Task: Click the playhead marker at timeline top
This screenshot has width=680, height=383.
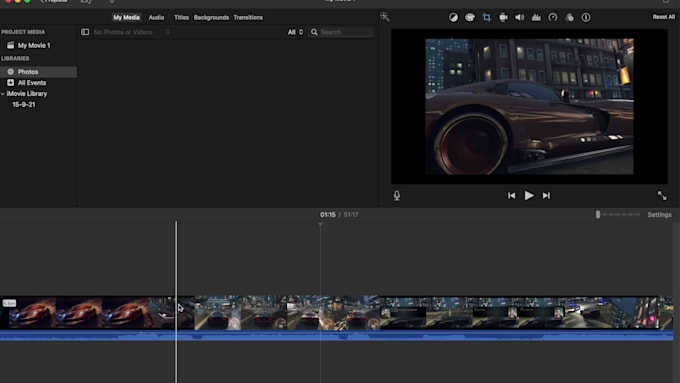Action: 320,224
